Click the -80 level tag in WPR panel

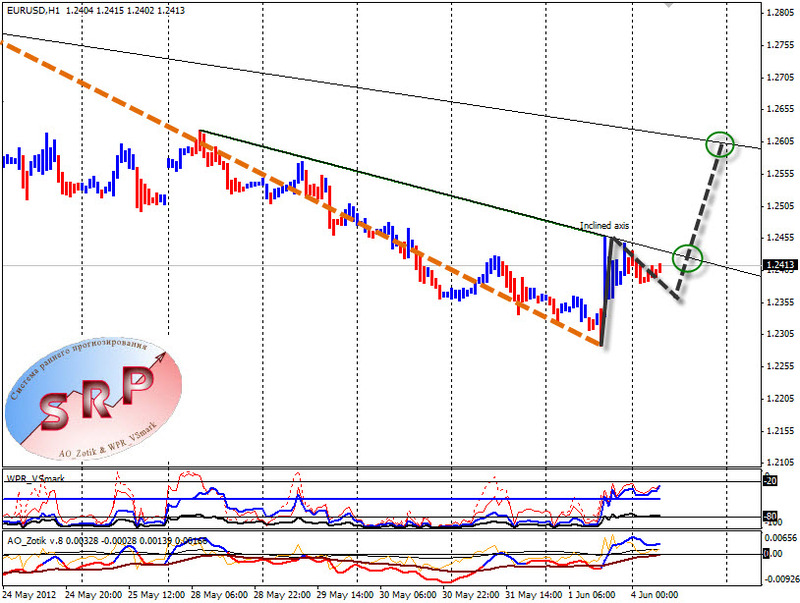(770, 516)
